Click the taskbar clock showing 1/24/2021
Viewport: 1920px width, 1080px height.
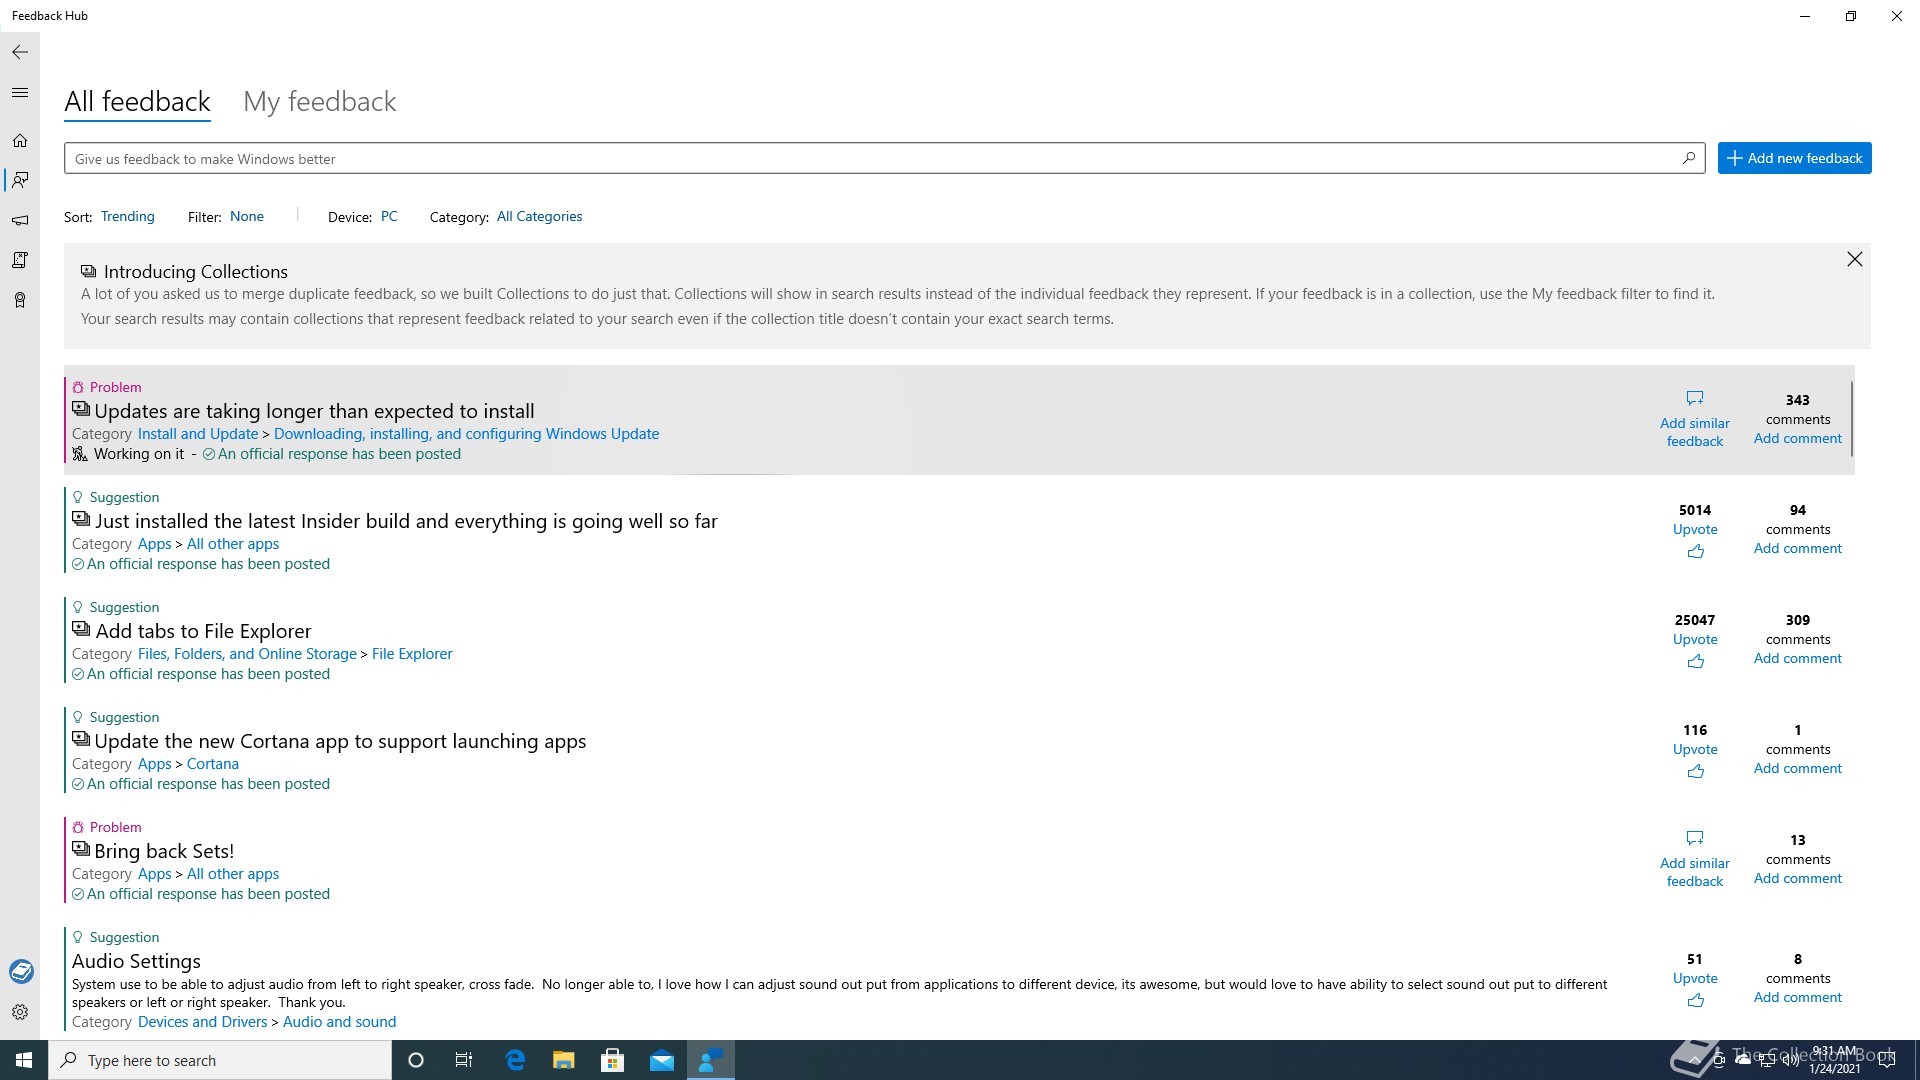point(1835,1060)
